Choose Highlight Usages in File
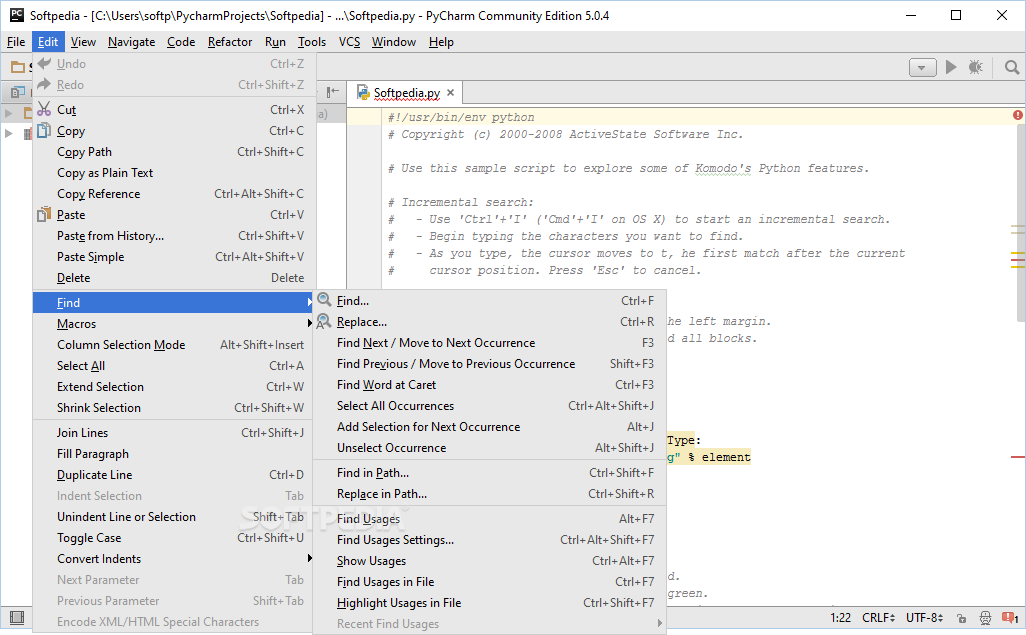Image resolution: width=1026 pixels, height=635 pixels. point(489,602)
